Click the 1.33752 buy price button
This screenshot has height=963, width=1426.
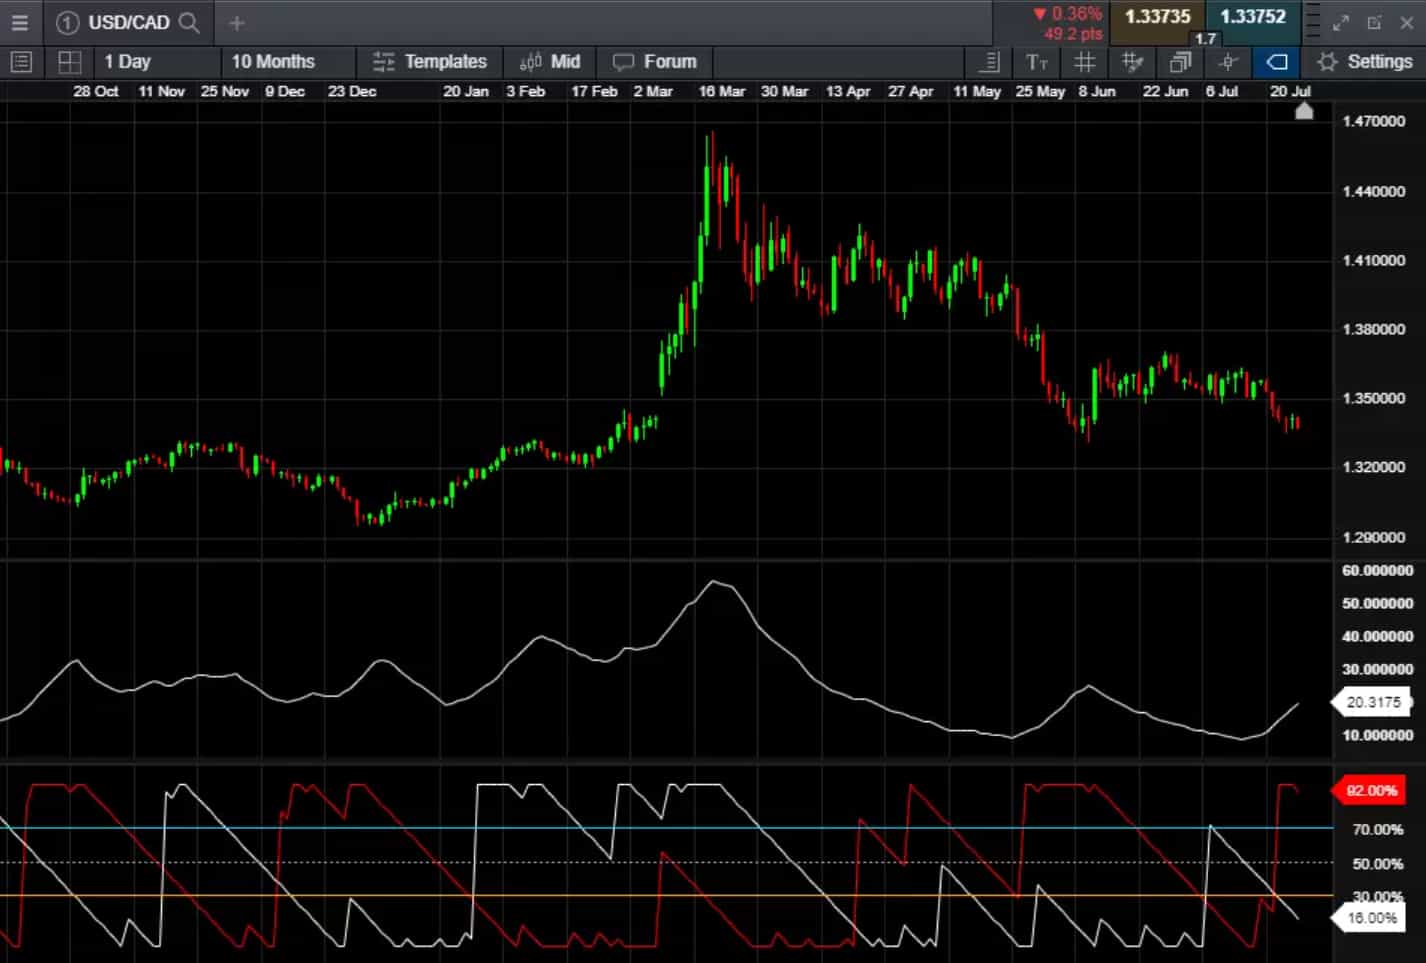click(x=1253, y=17)
